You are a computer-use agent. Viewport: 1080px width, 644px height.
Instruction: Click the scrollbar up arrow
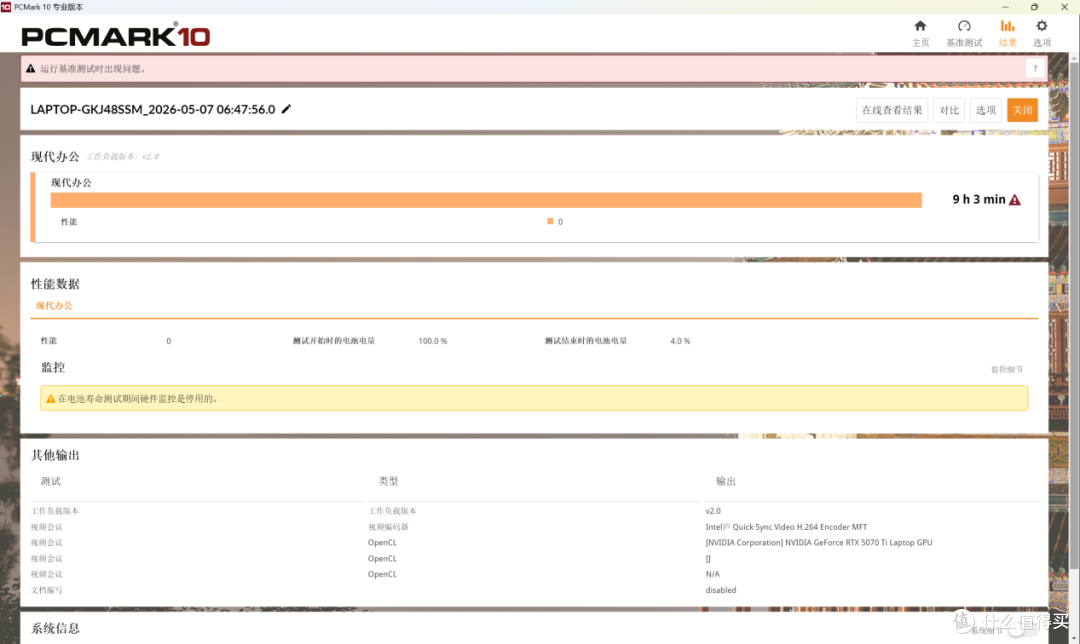(x=1074, y=58)
